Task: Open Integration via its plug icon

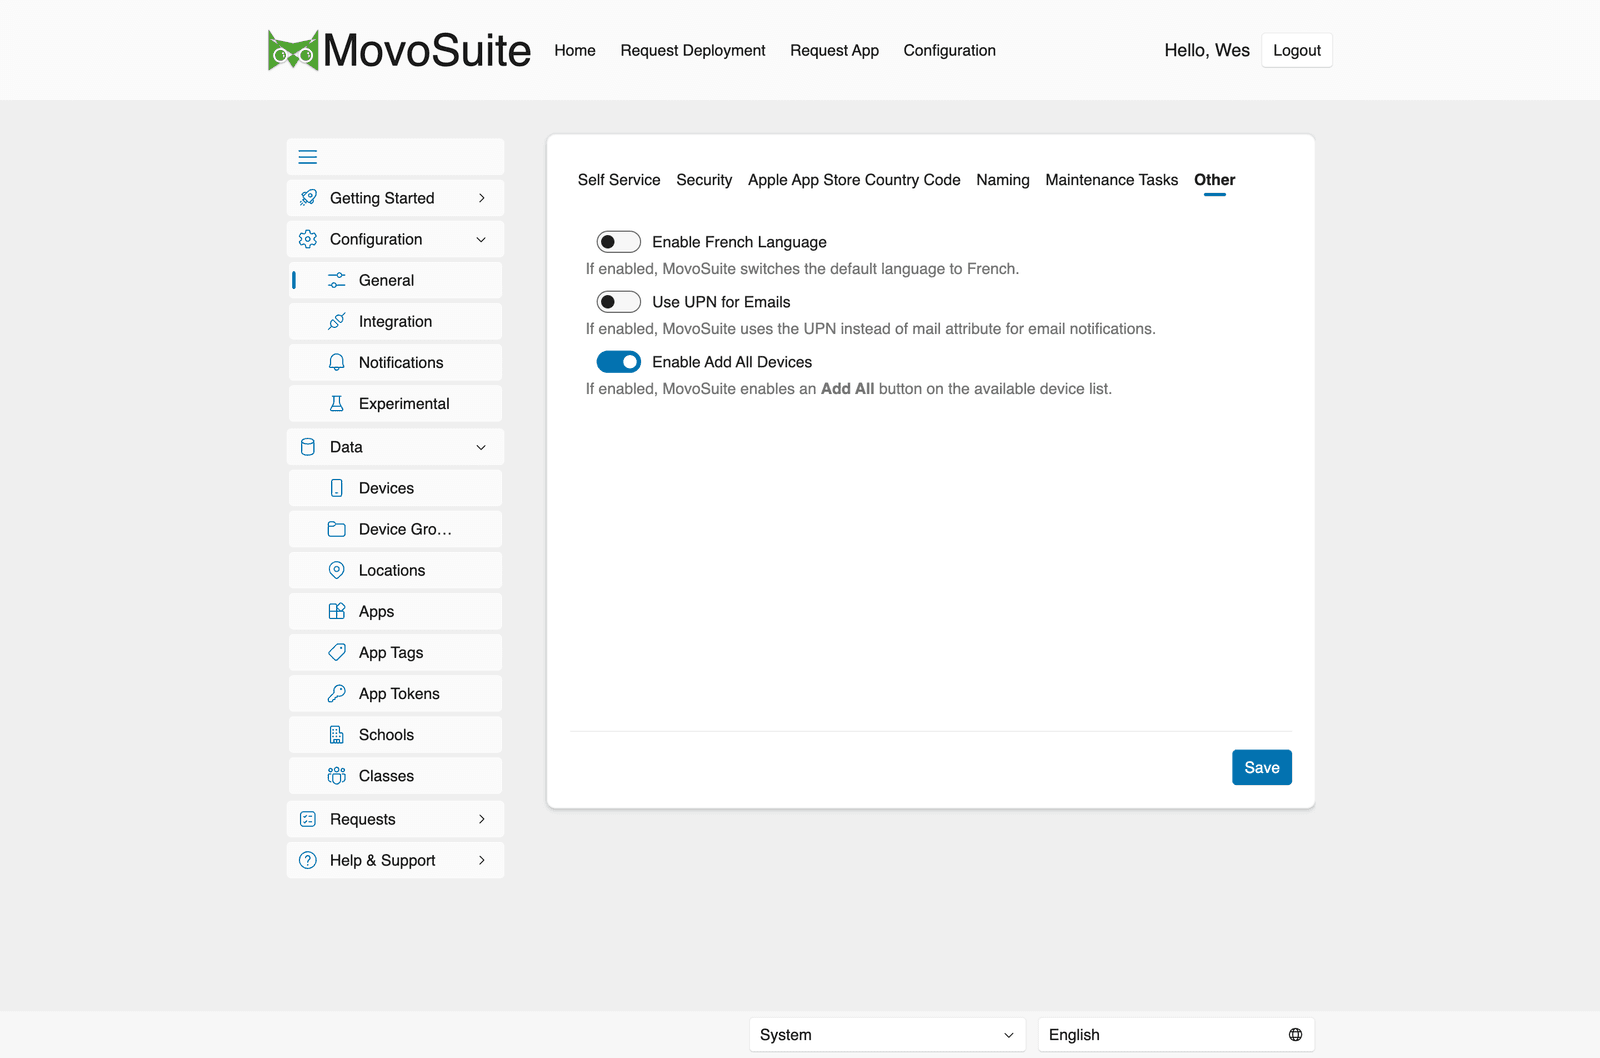Action: (337, 321)
